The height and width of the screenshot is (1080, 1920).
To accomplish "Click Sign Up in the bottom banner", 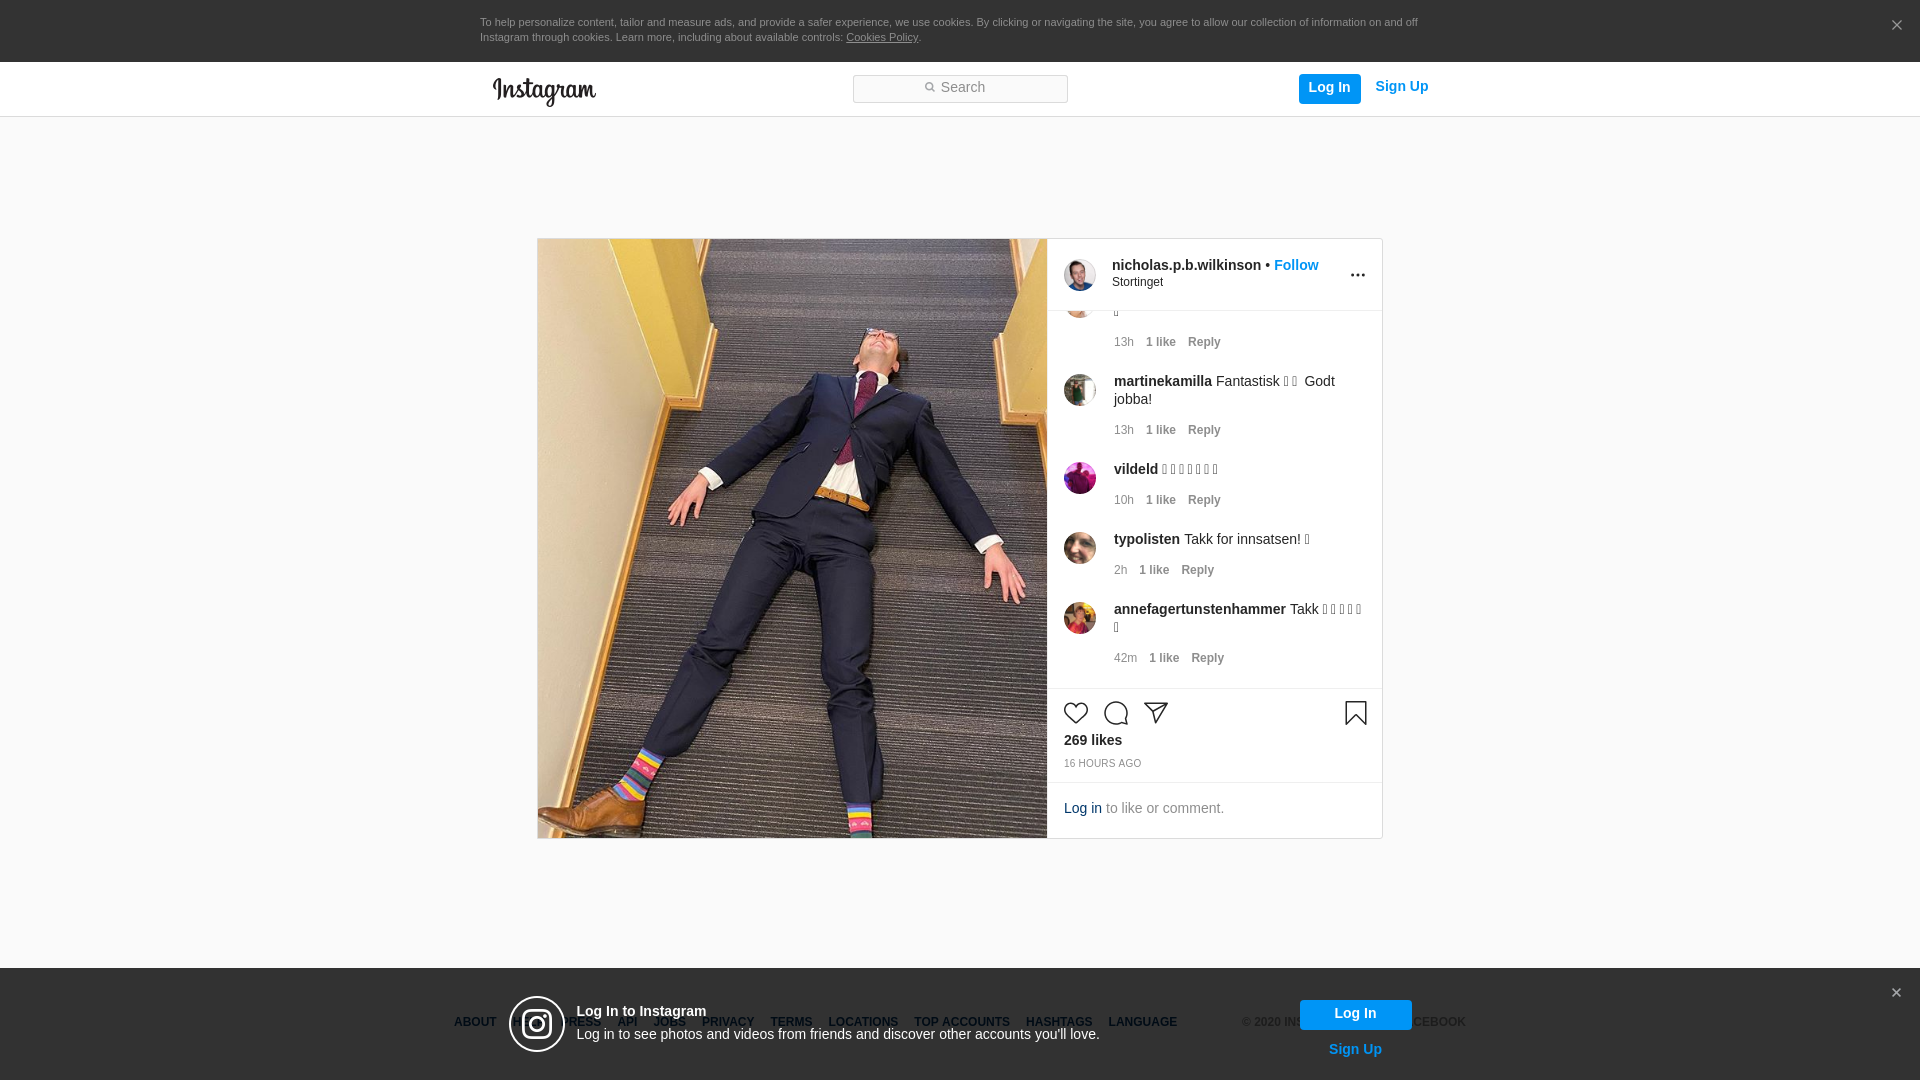I will (1355, 1049).
